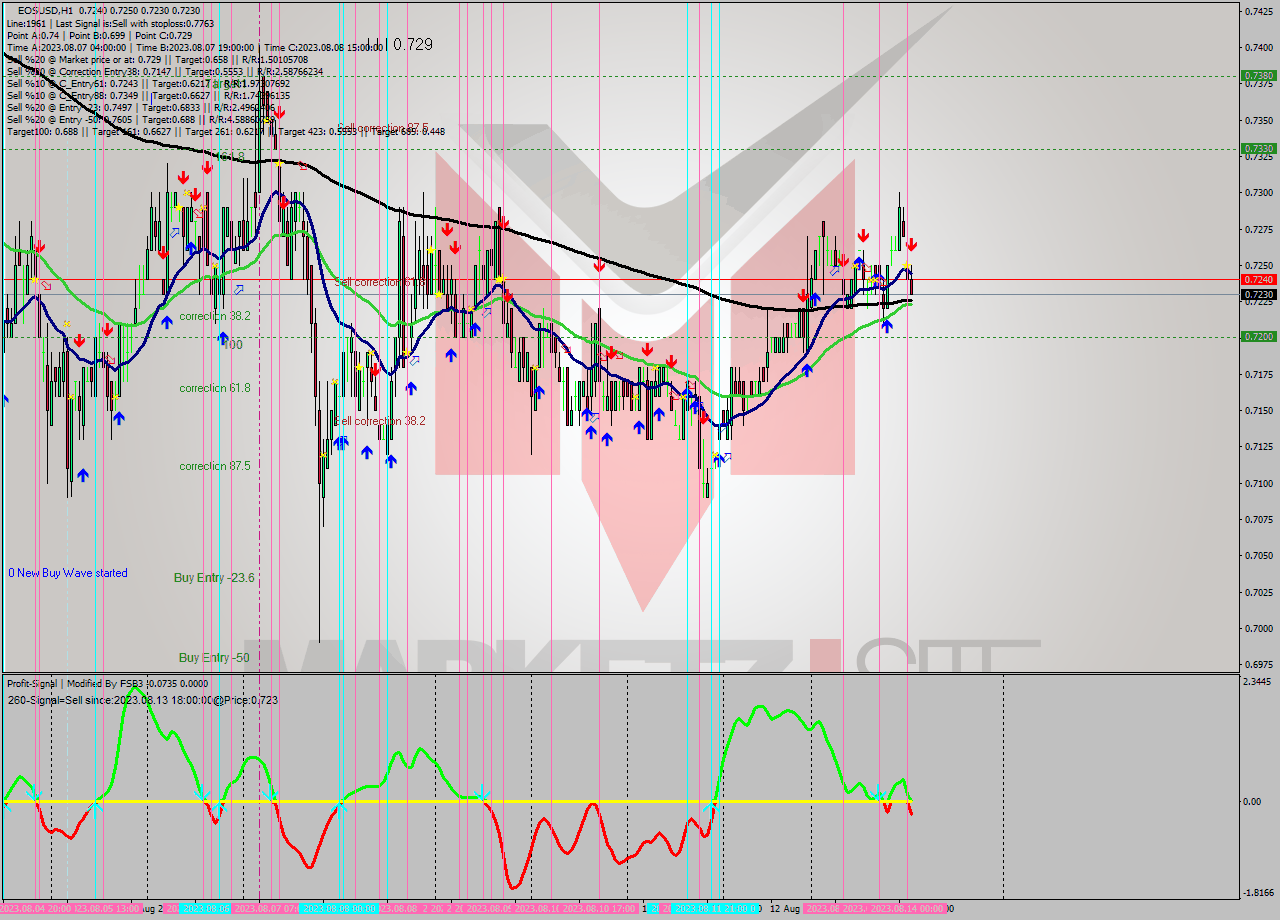This screenshot has height=920, width=1280.
Task: Click the red 0.7240 price tag
Action: (1258, 279)
